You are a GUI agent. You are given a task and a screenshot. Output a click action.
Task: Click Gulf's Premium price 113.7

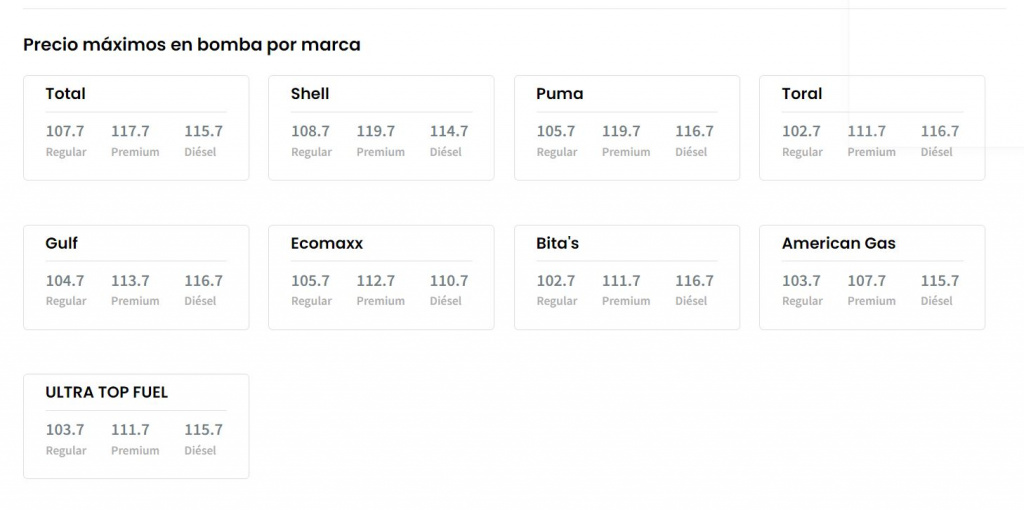click(x=130, y=281)
